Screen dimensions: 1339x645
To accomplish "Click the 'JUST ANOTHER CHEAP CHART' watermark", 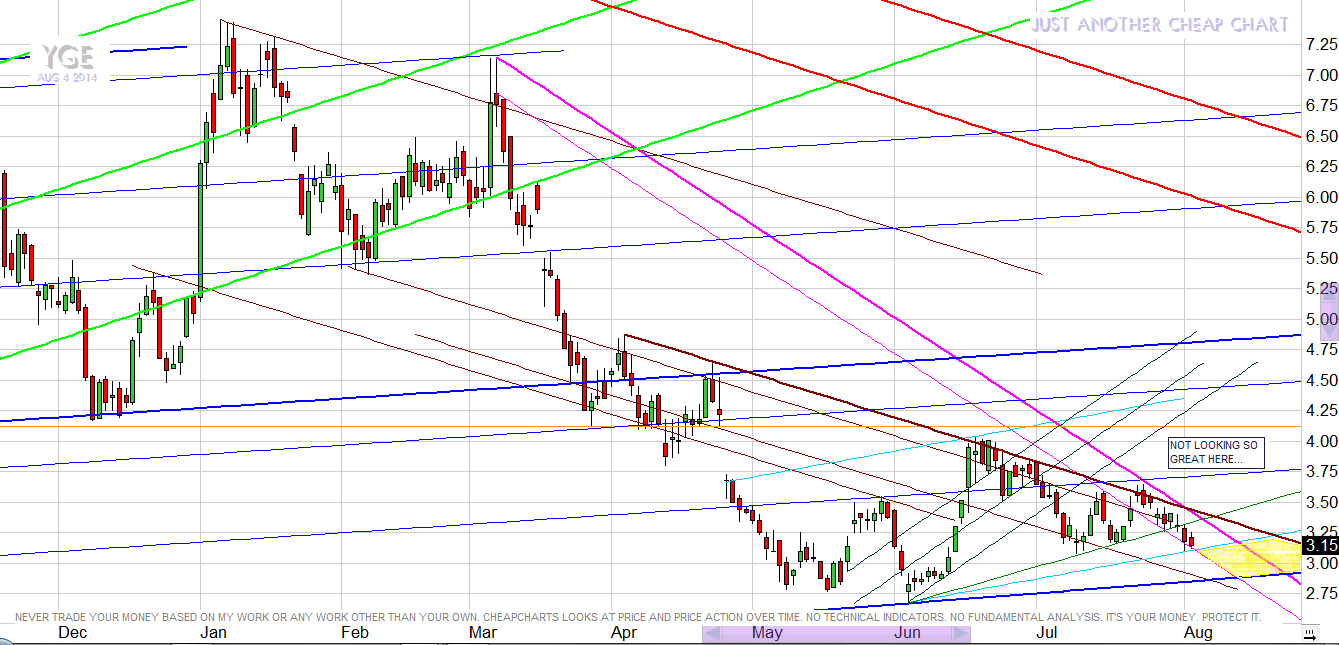I will tap(1159, 25).
